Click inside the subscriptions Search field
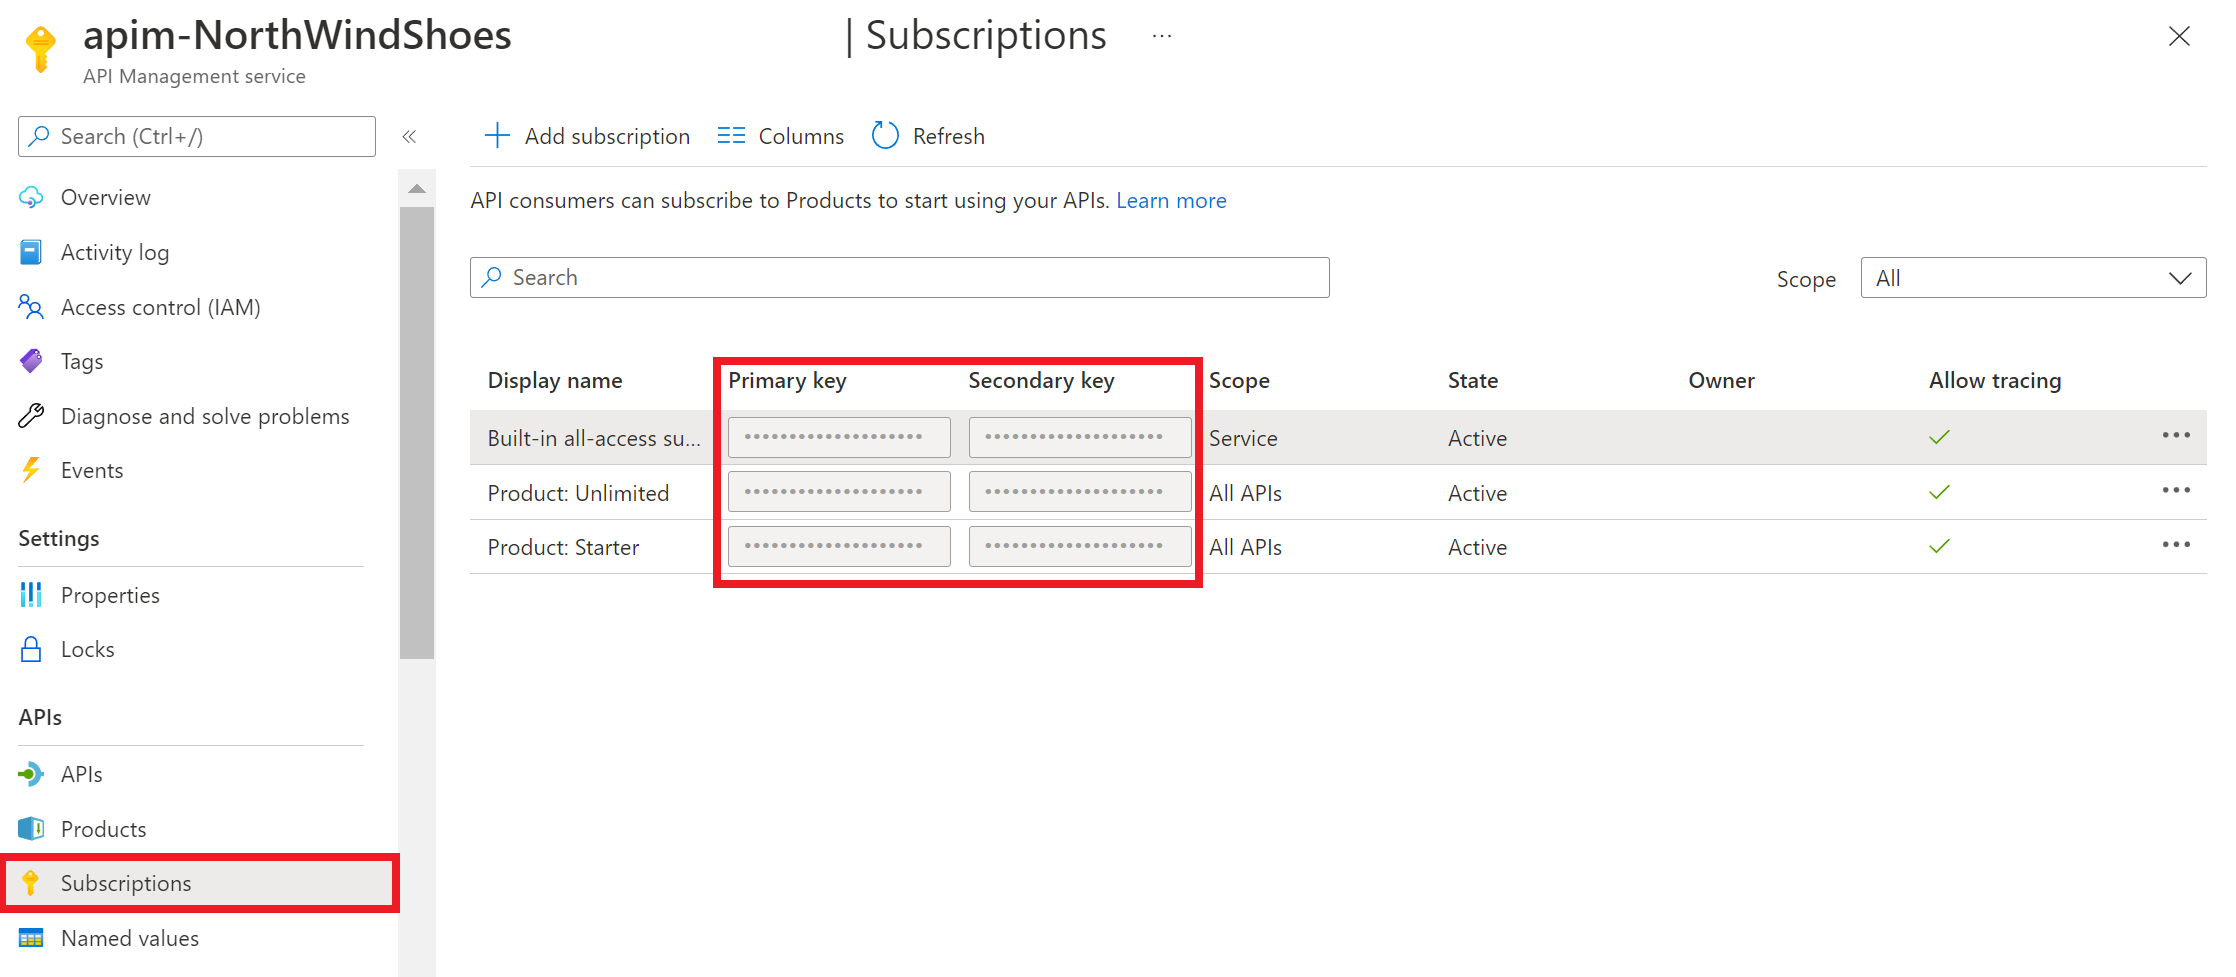This screenshot has height=977, width=2236. (x=898, y=277)
